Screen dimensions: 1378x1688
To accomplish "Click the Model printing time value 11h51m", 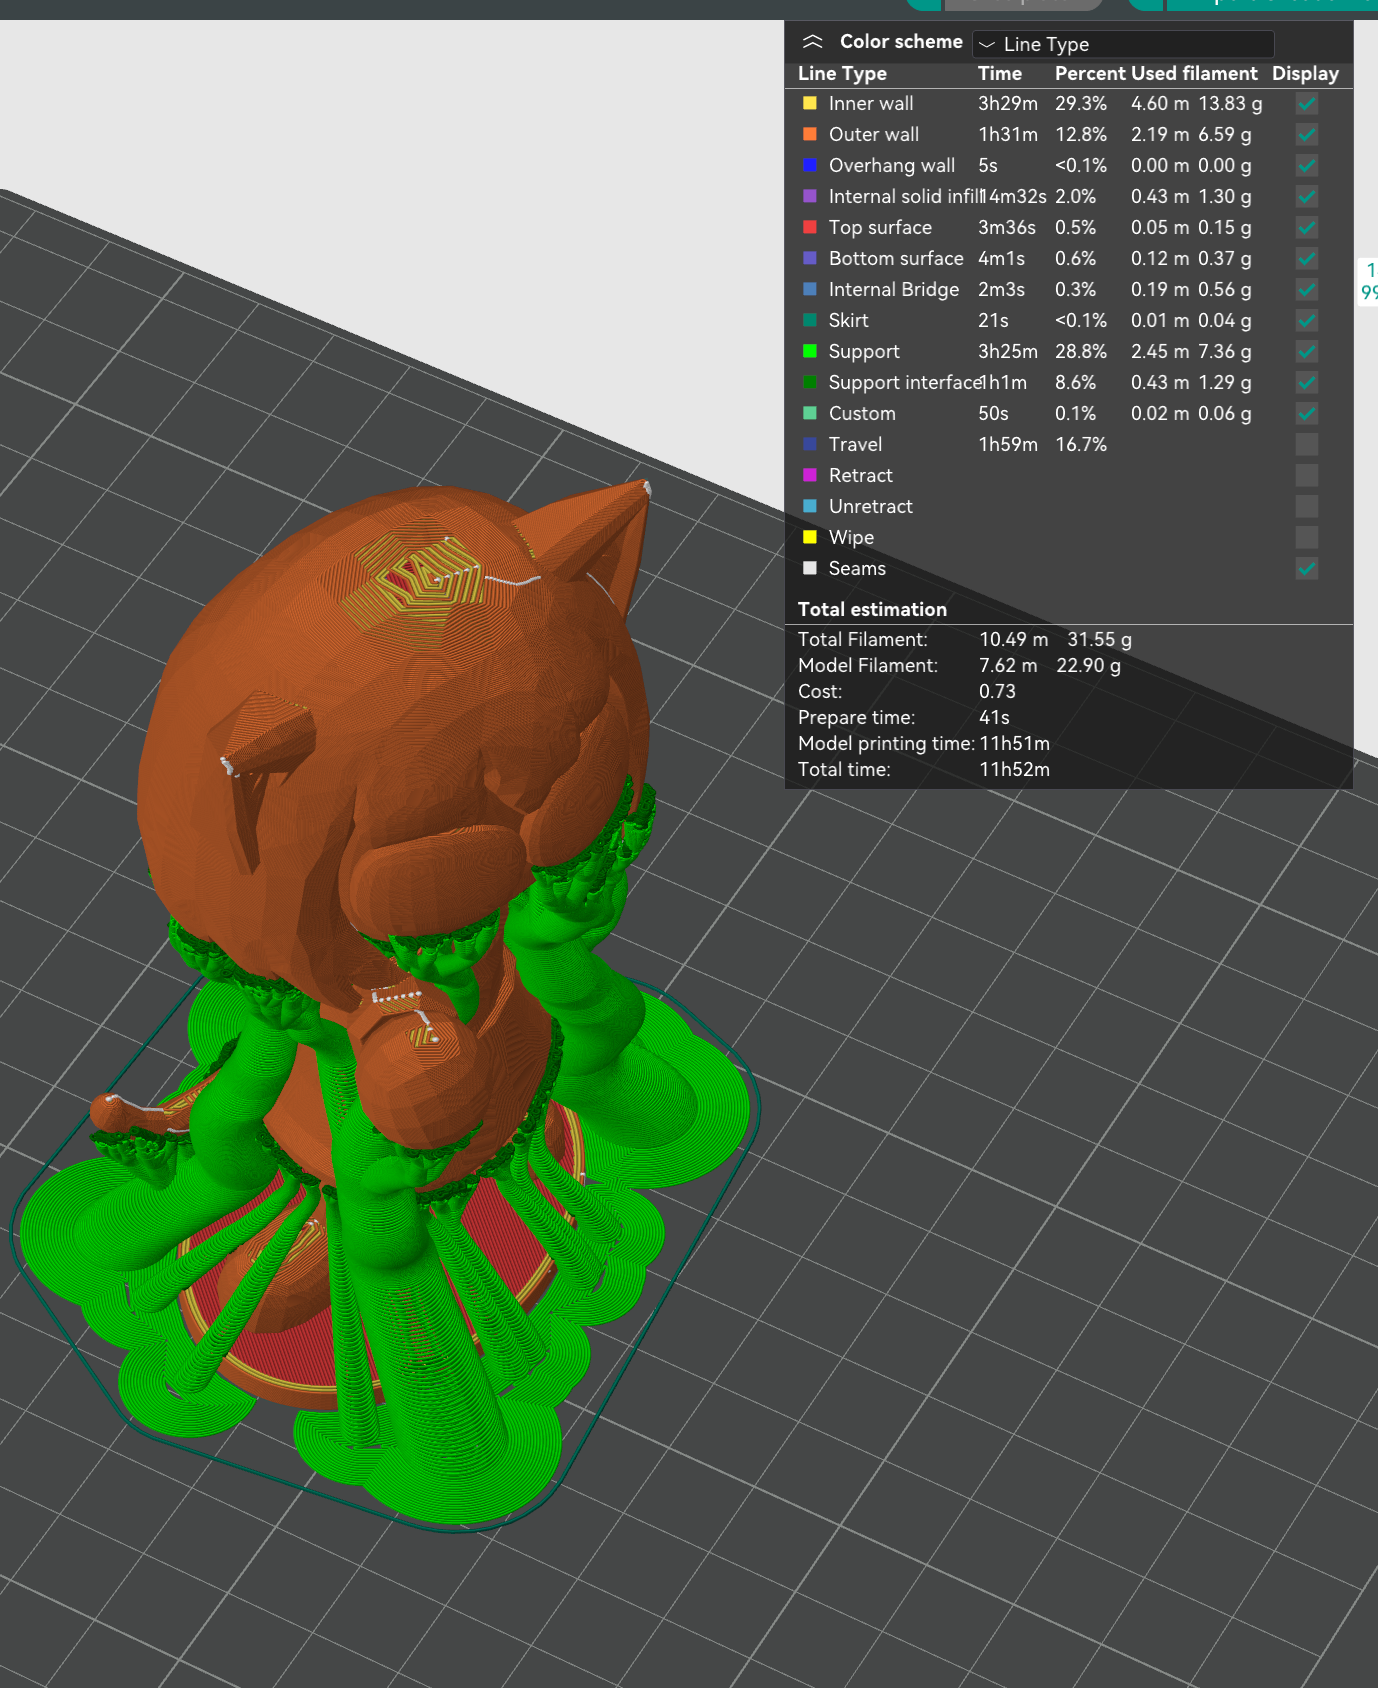I will pyautogui.click(x=1015, y=743).
